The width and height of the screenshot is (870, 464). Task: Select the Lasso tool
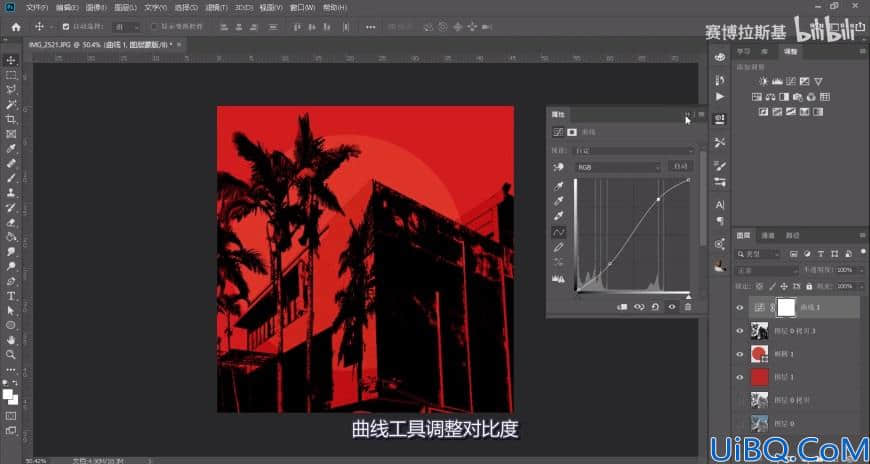point(11,89)
